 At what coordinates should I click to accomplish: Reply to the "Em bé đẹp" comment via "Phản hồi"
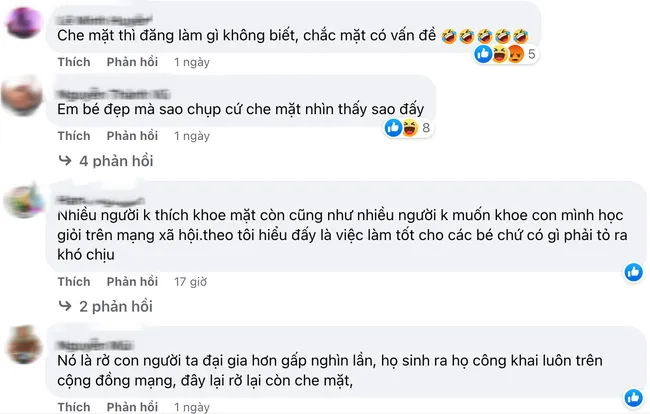(x=132, y=135)
